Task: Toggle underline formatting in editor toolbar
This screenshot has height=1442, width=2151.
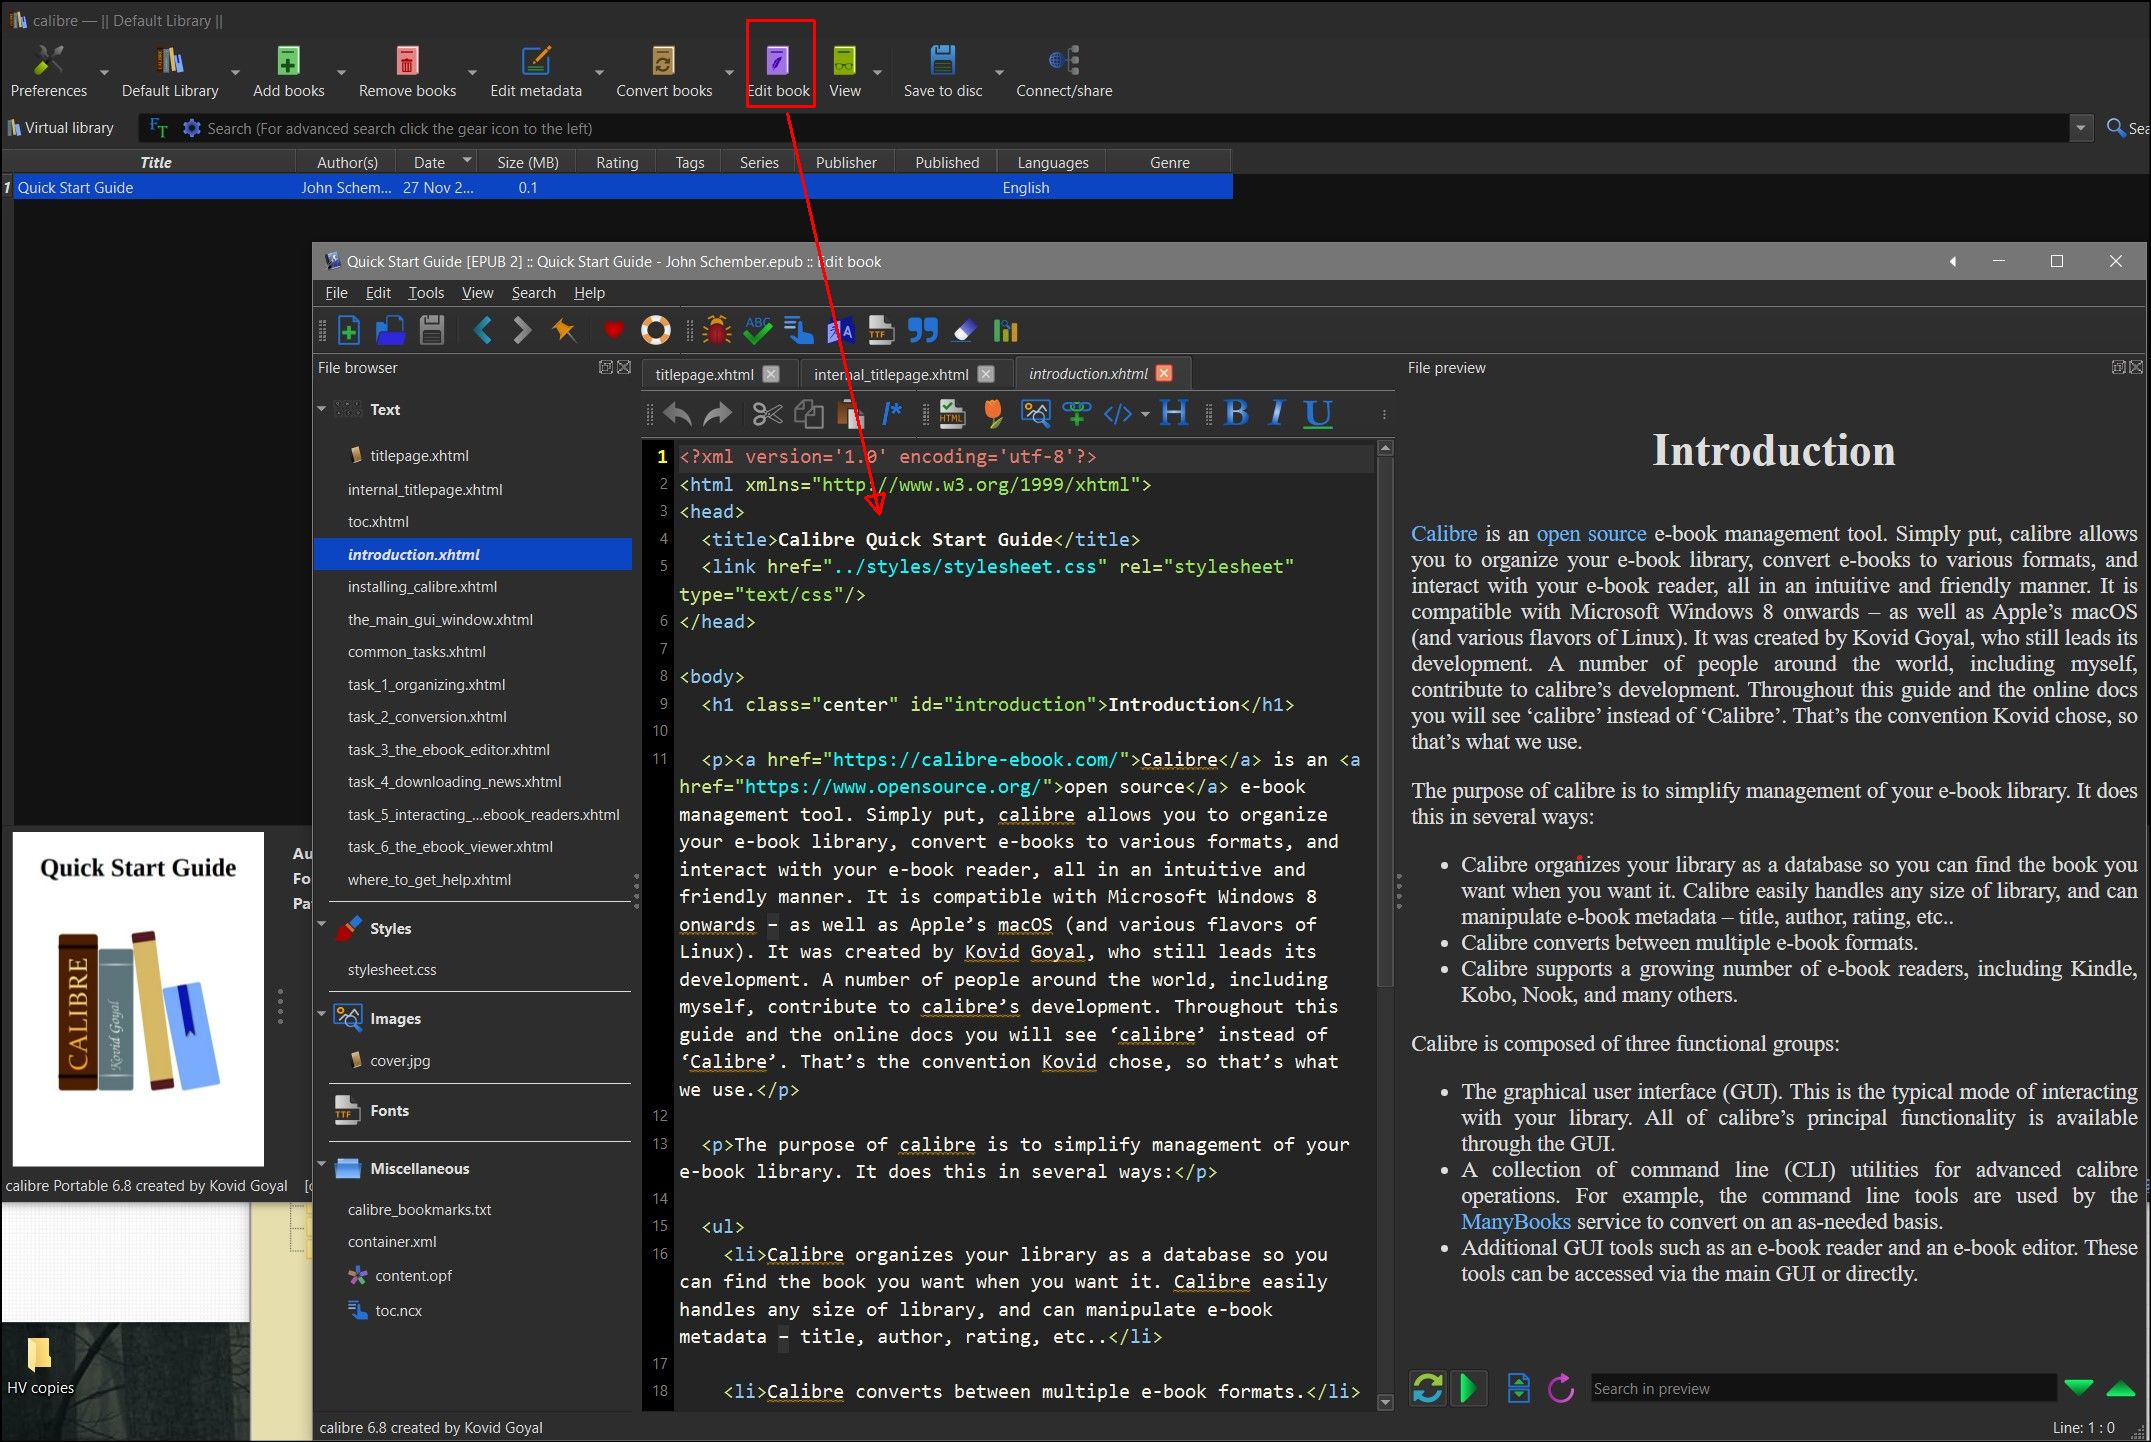Action: coord(1318,413)
